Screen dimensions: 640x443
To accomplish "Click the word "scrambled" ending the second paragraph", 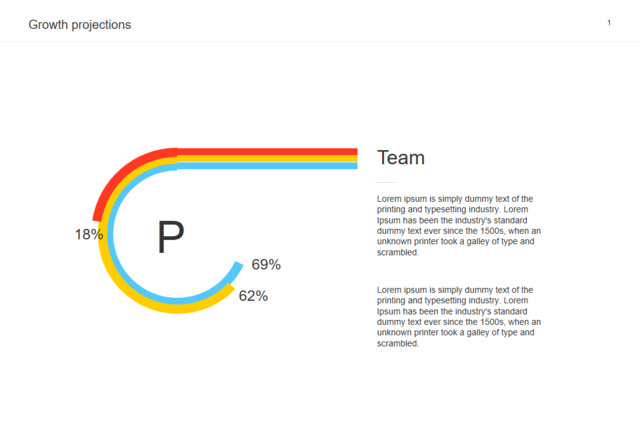I will point(397,344).
